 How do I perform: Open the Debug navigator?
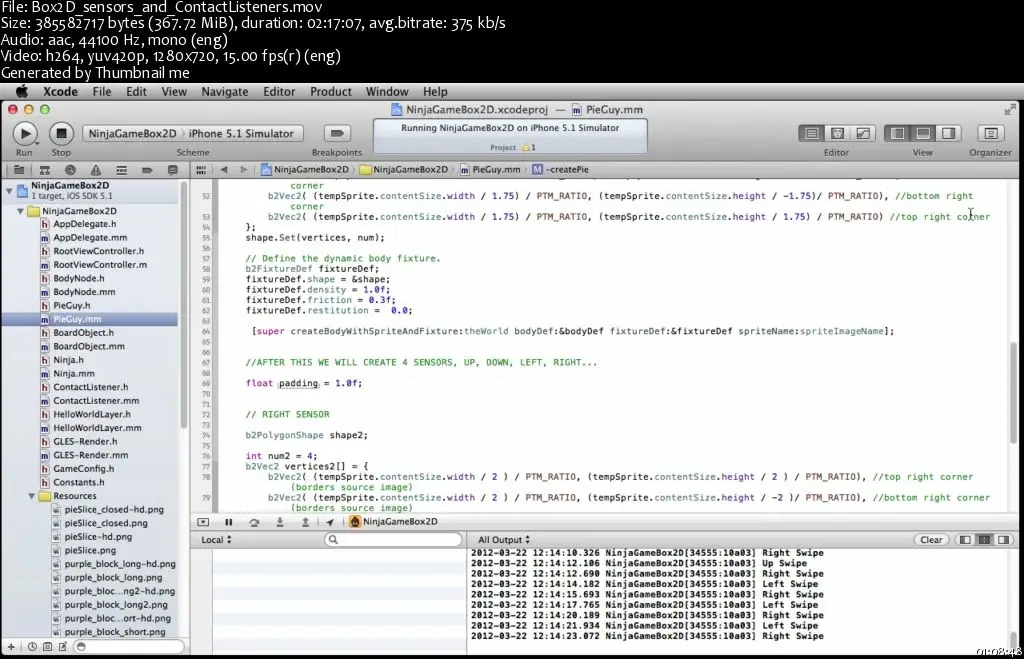pos(121,170)
